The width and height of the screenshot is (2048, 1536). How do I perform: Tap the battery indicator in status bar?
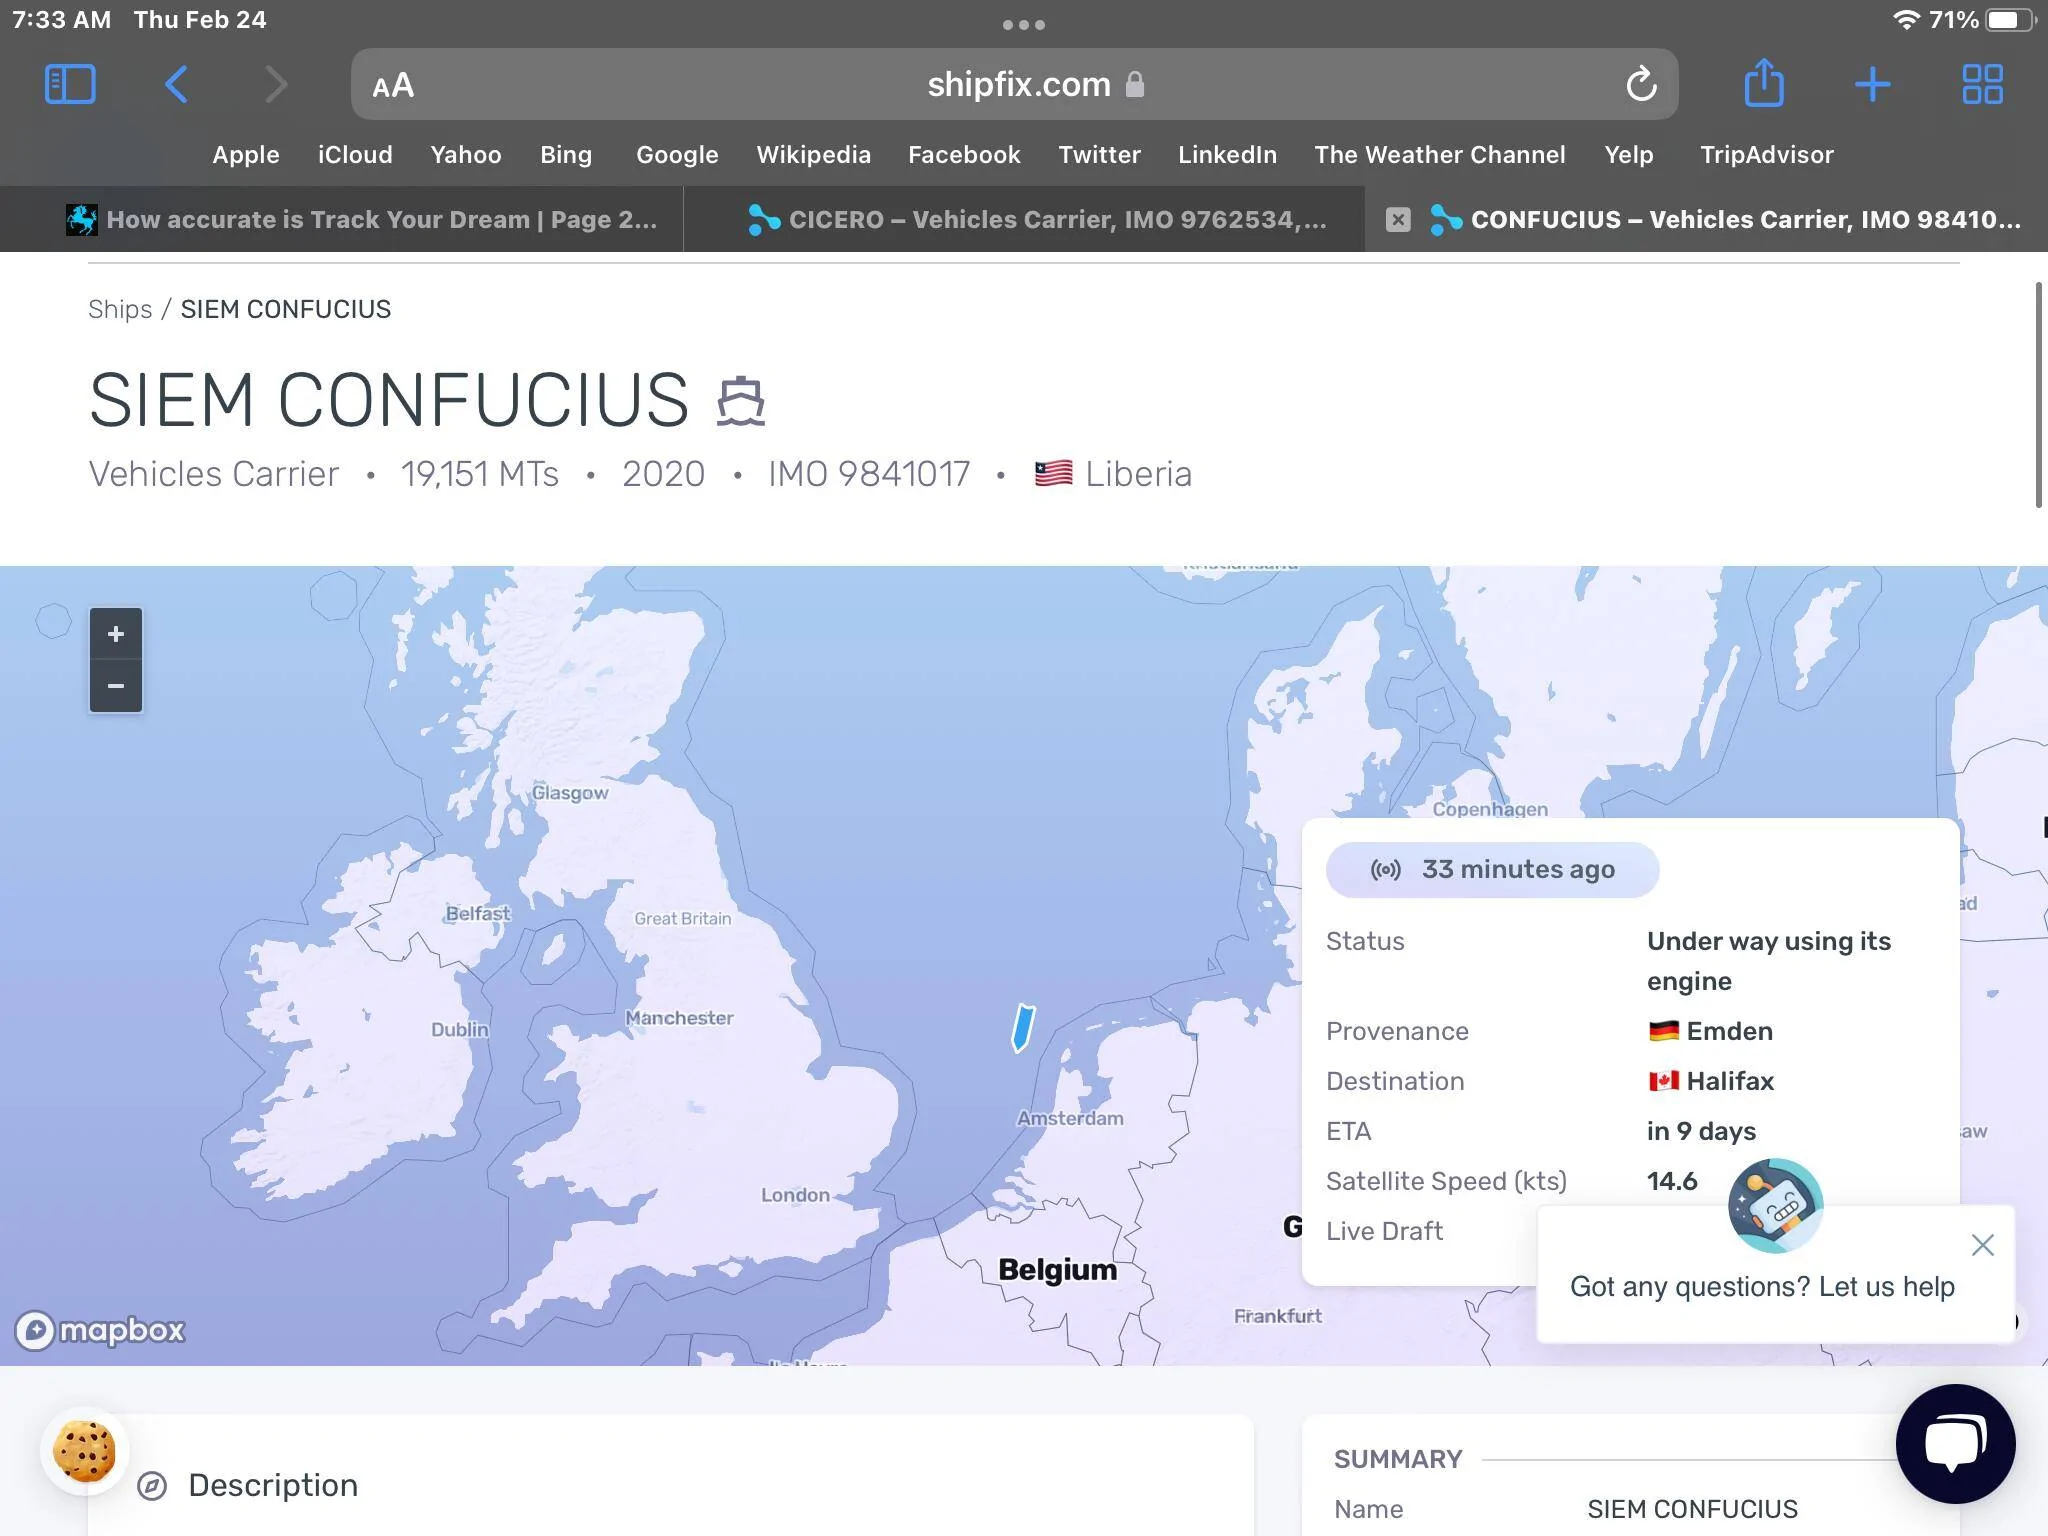click(2010, 20)
